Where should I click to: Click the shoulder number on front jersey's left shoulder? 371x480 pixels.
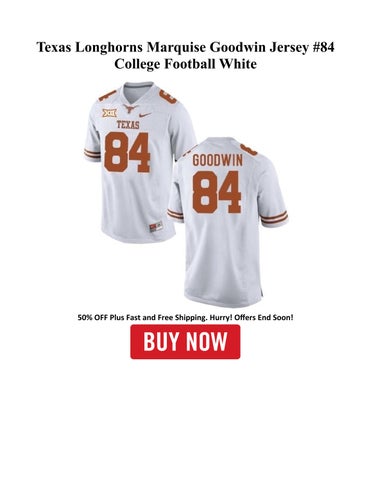point(107,95)
